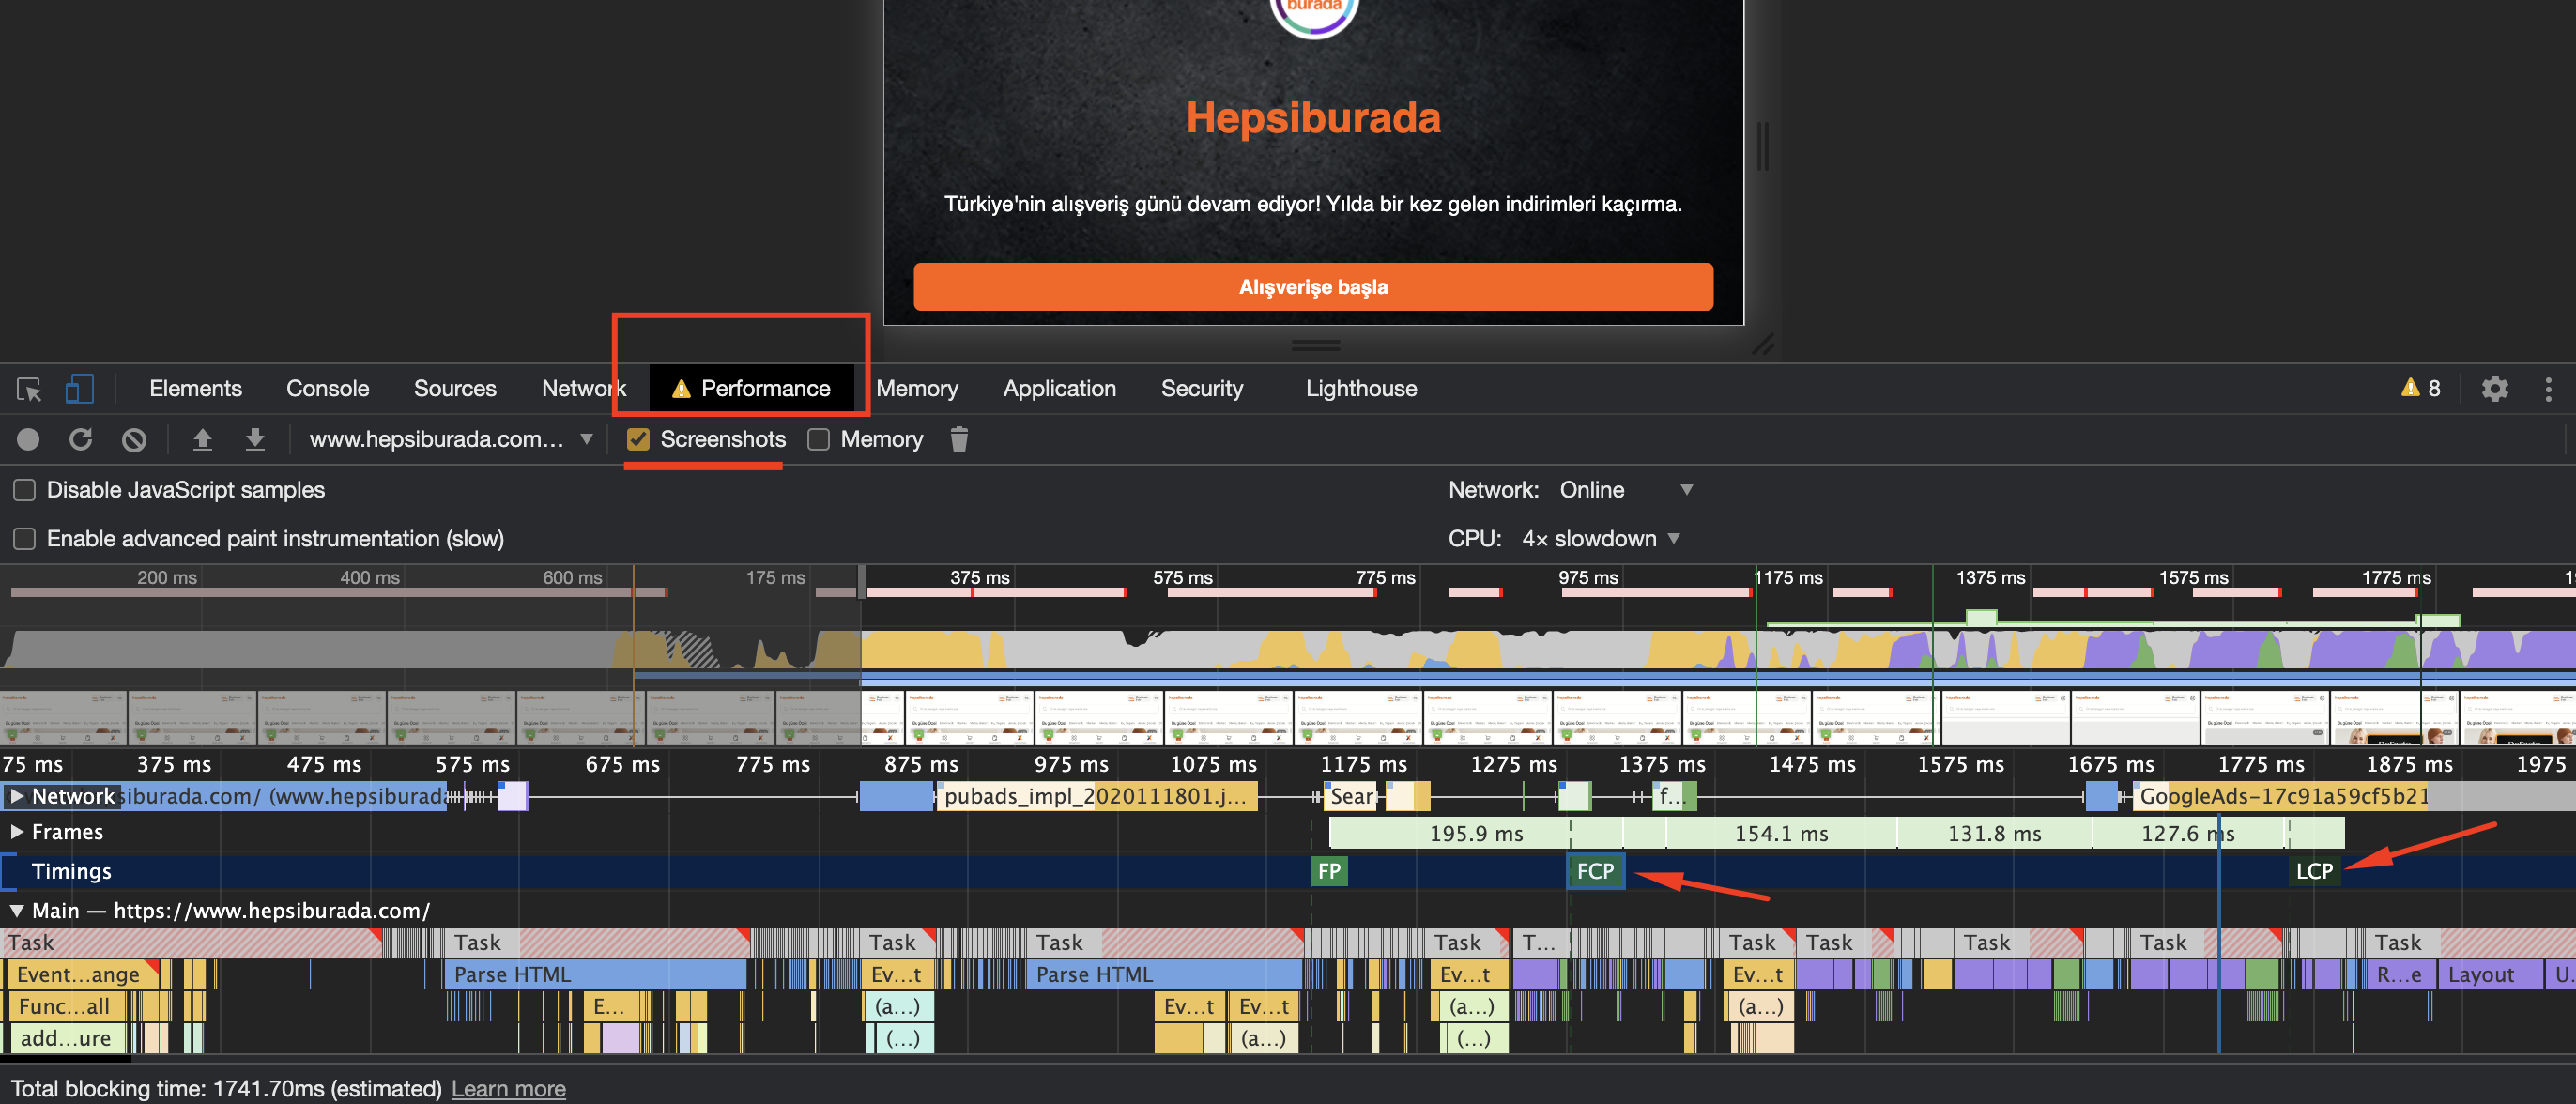The height and width of the screenshot is (1104, 2576).
Task: Switch to the Lighthouse tab
Action: pyautogui.click(x=1360, y=389)
